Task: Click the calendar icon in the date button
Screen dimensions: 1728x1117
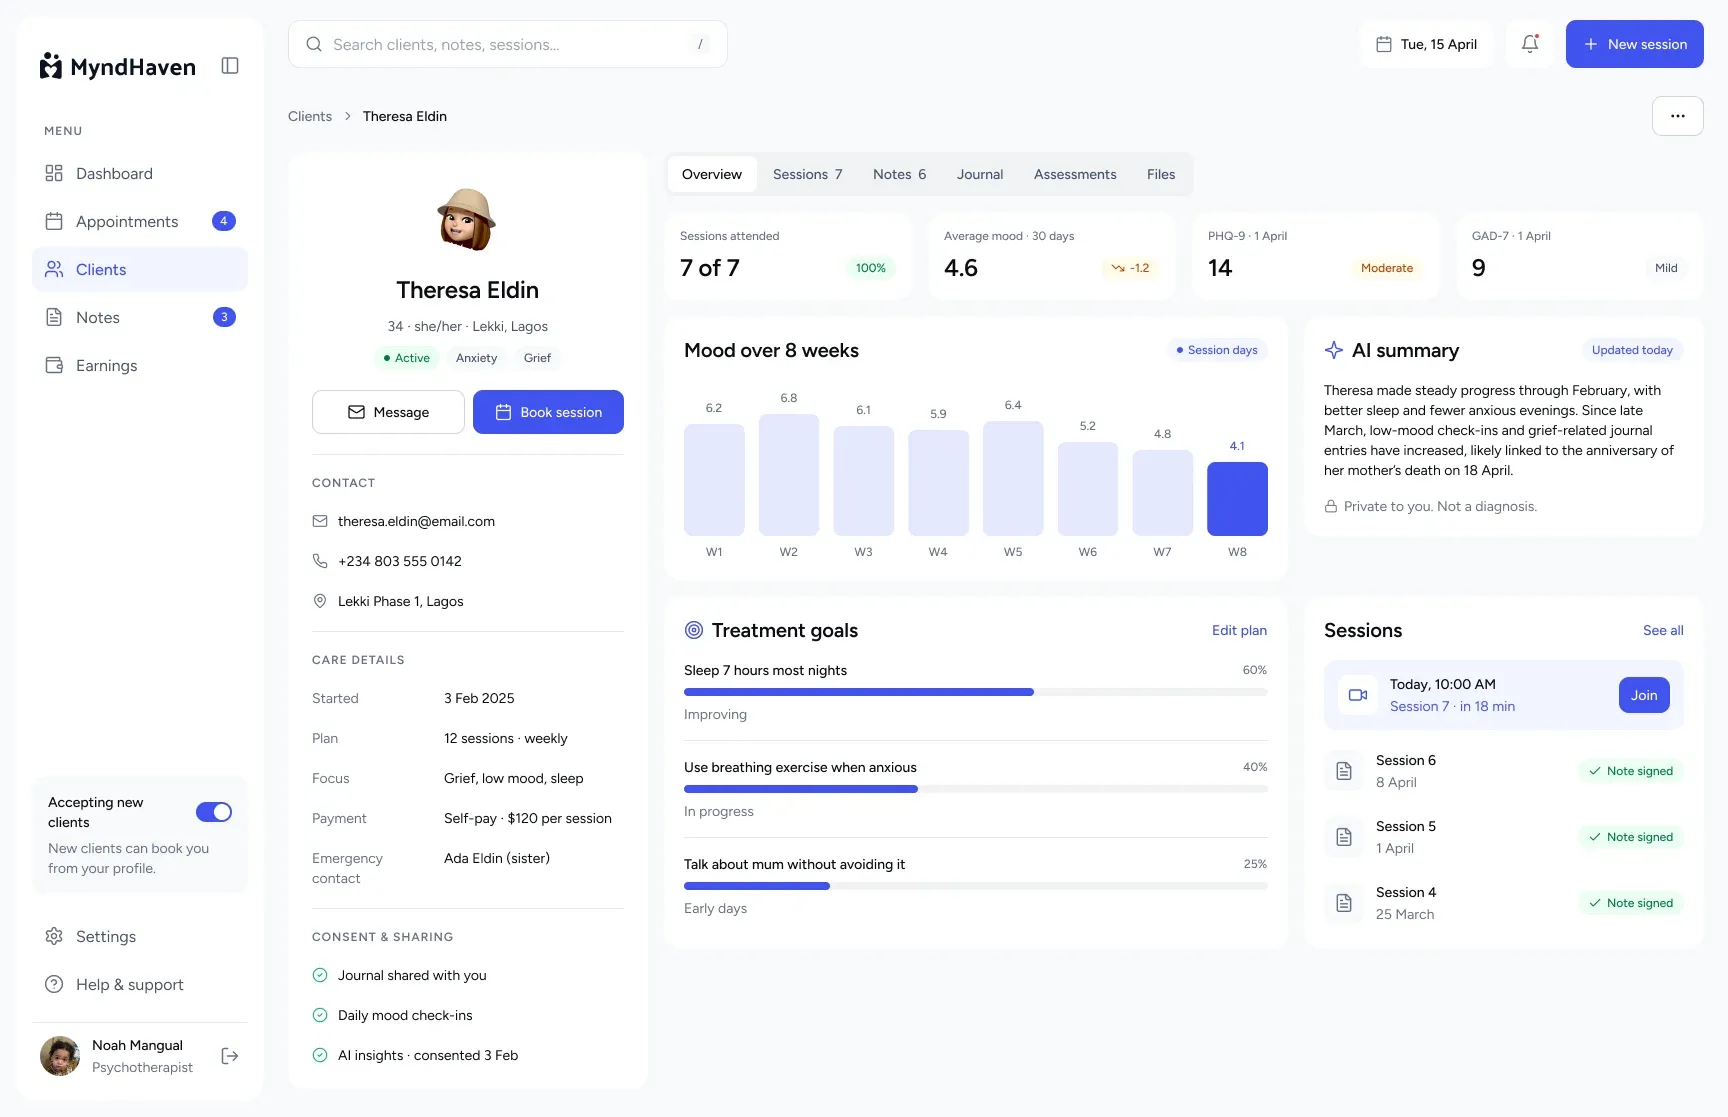Action: (1384, 44)
